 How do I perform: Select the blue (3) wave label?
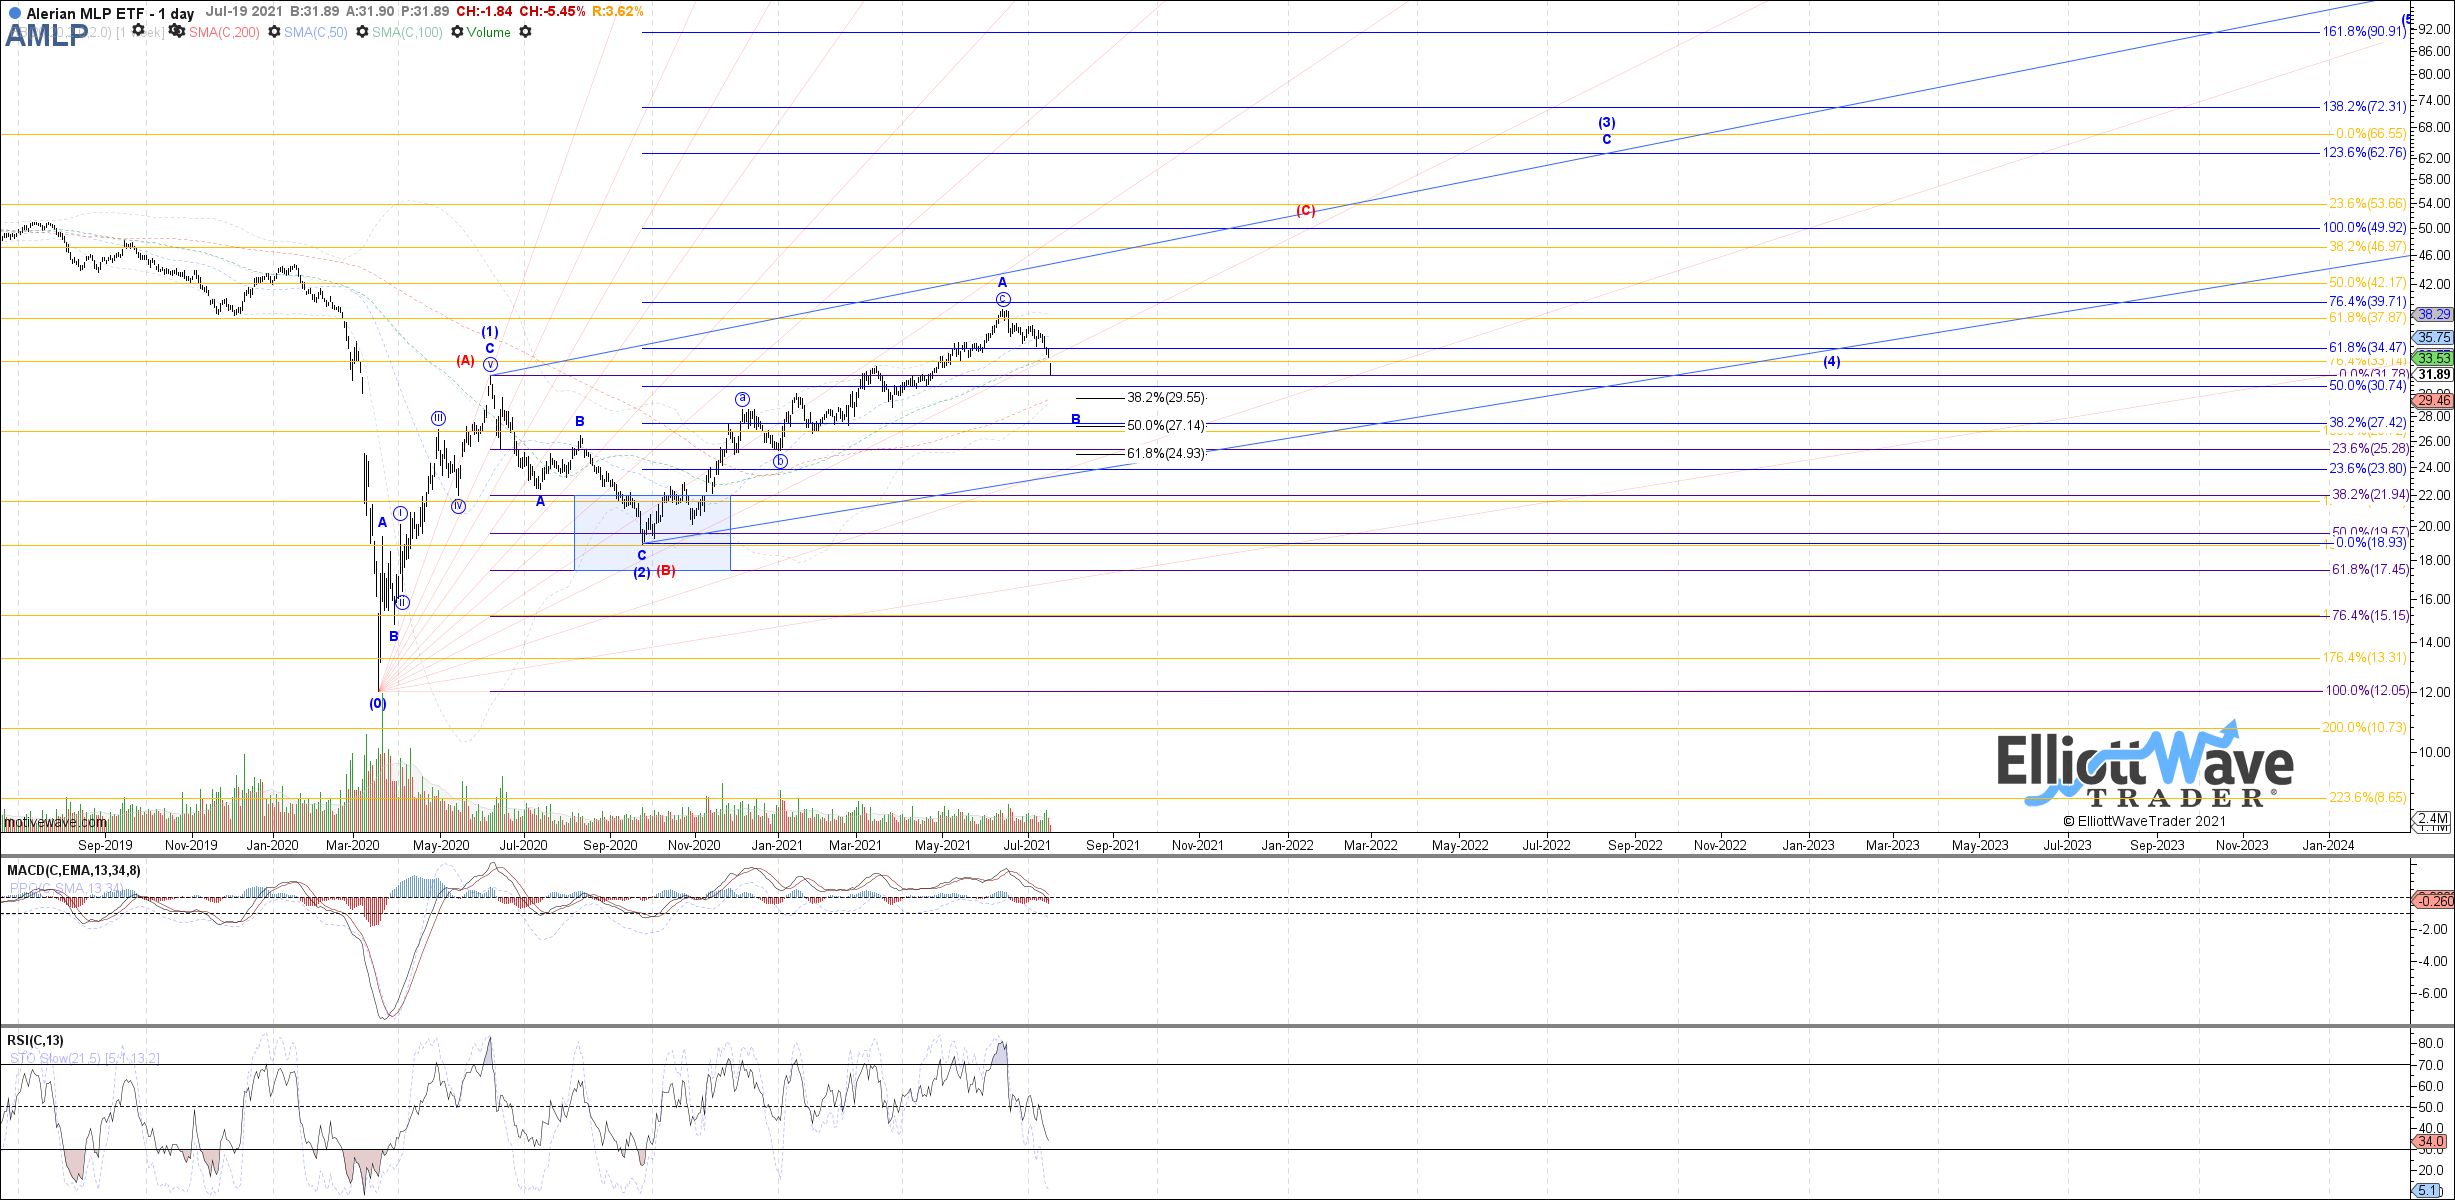pyautogui.click(x=1607, y=122)
